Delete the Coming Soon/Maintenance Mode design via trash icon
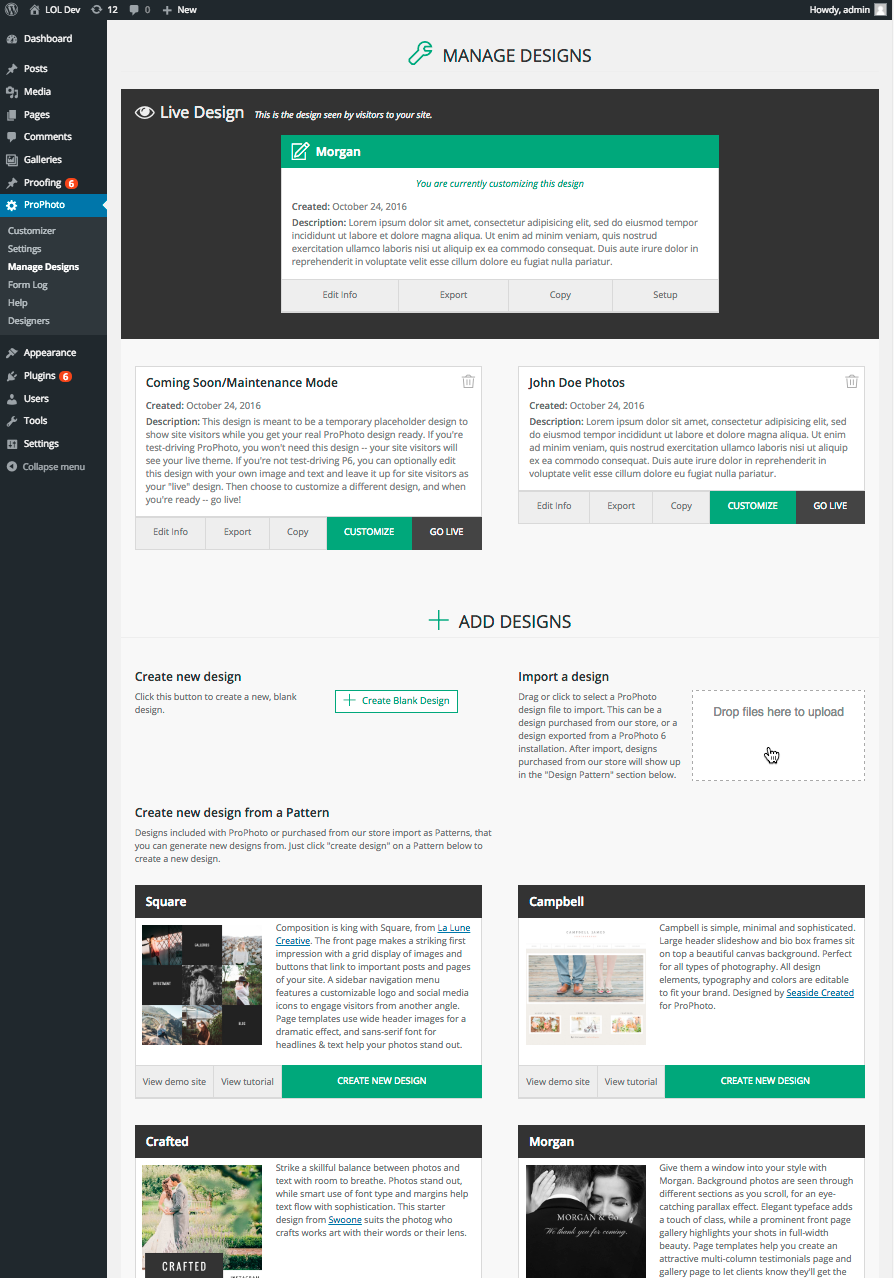 coord(468,381)
